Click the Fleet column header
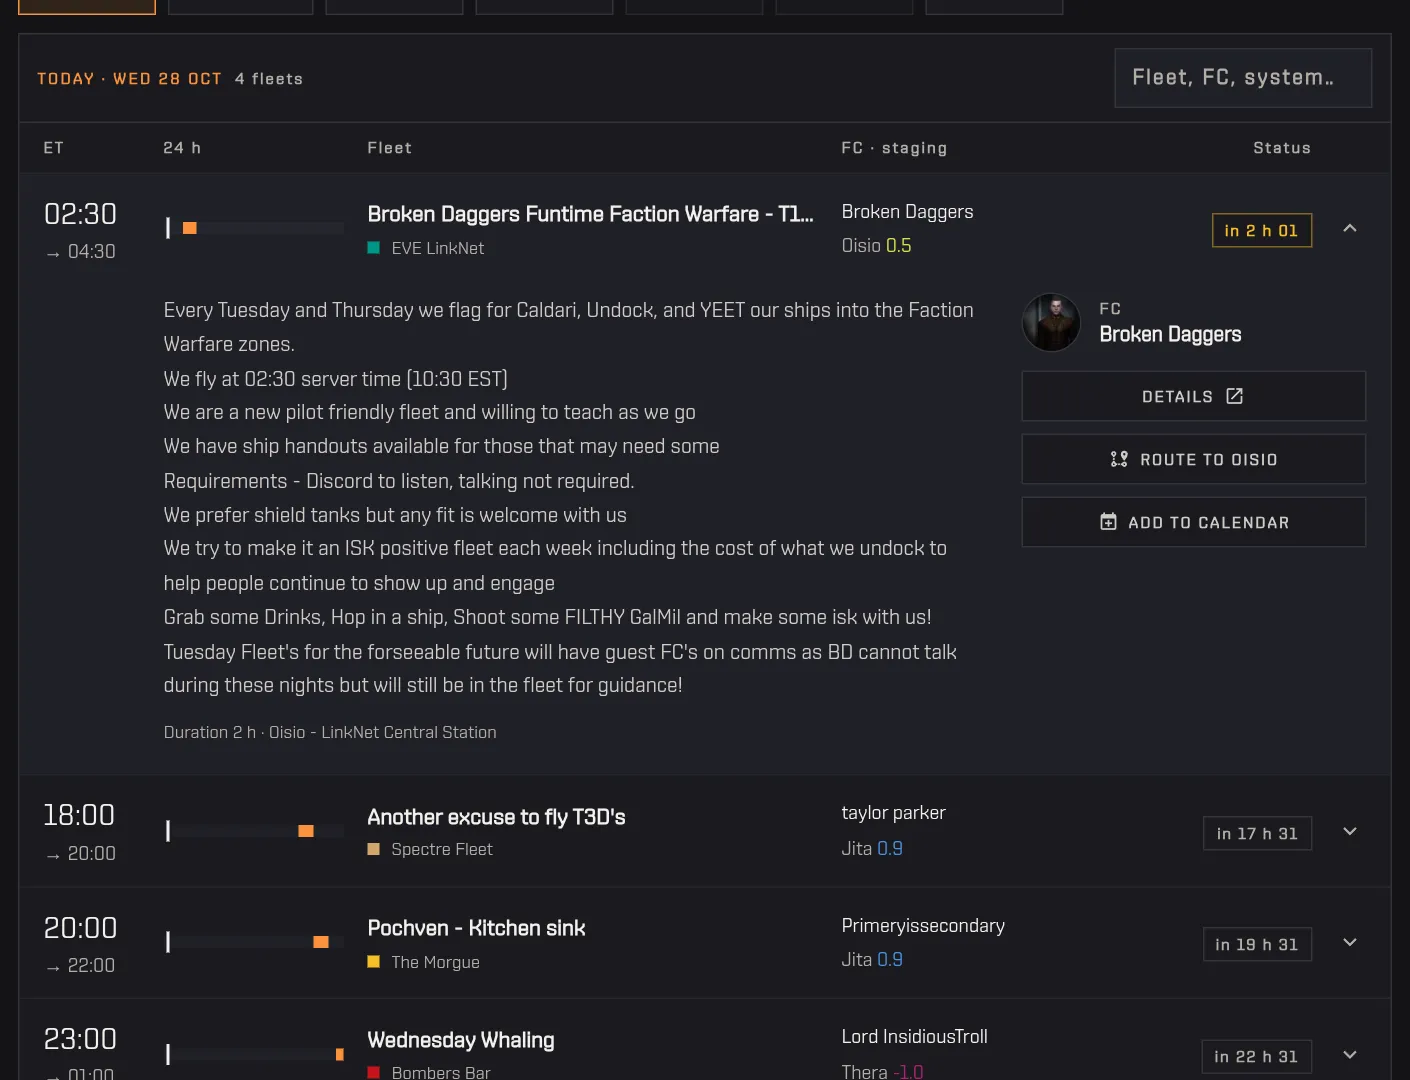Viewport: 1410px width, 1080px height. [389, 148]
